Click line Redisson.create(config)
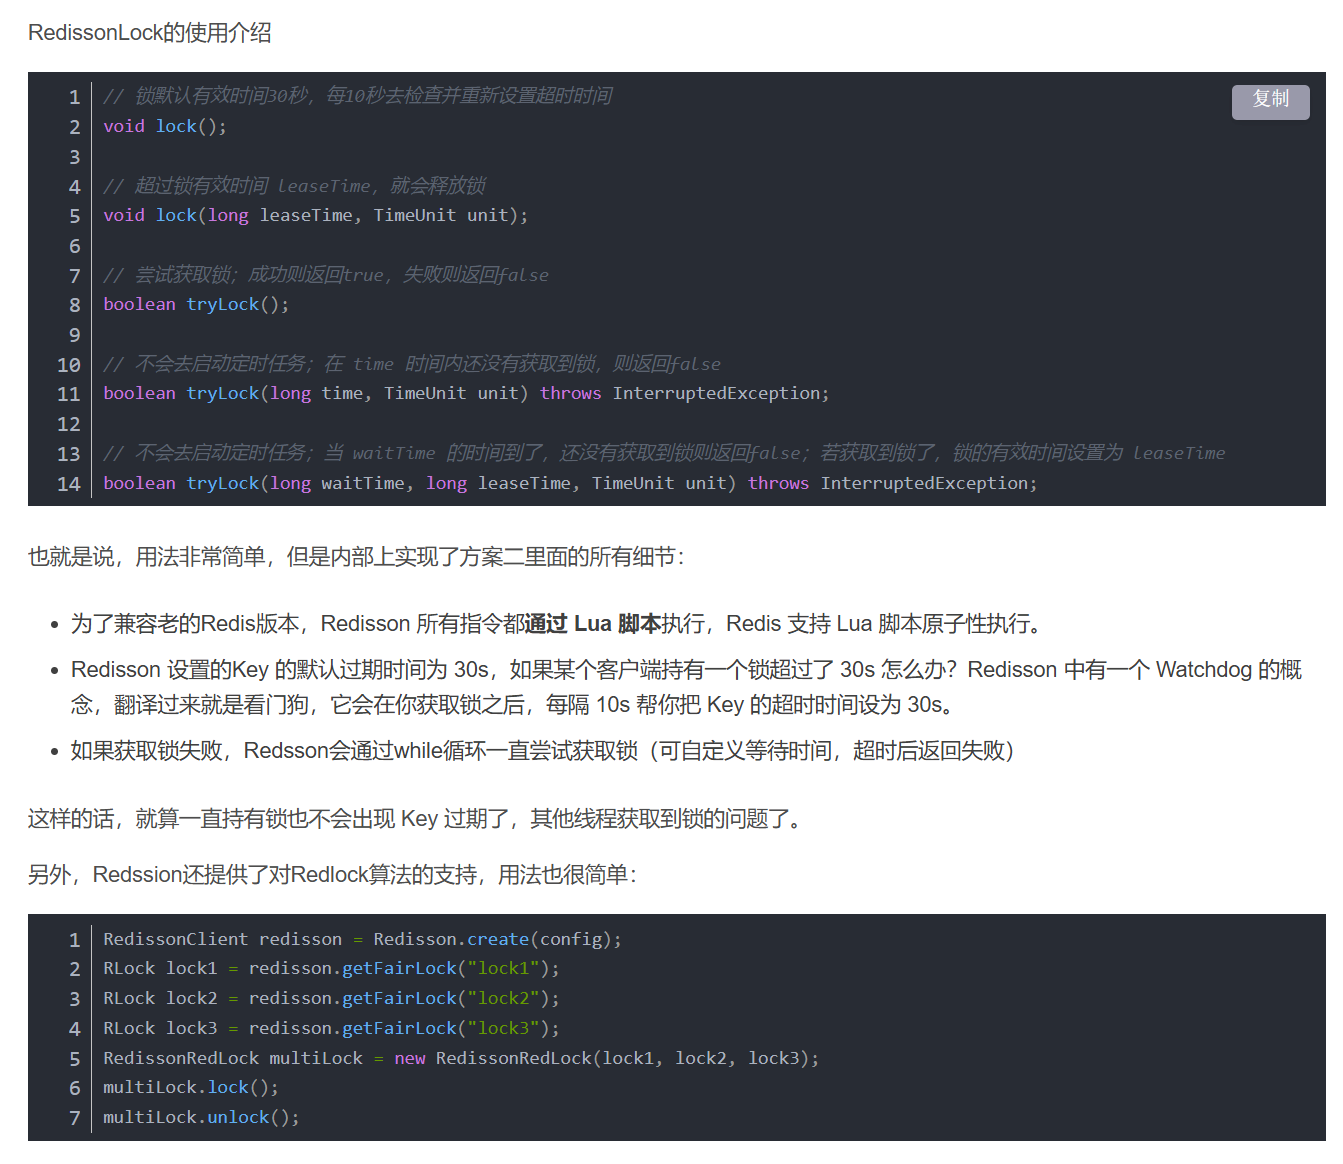Viewport: 1343px width, 1164px height. [362, 939]
